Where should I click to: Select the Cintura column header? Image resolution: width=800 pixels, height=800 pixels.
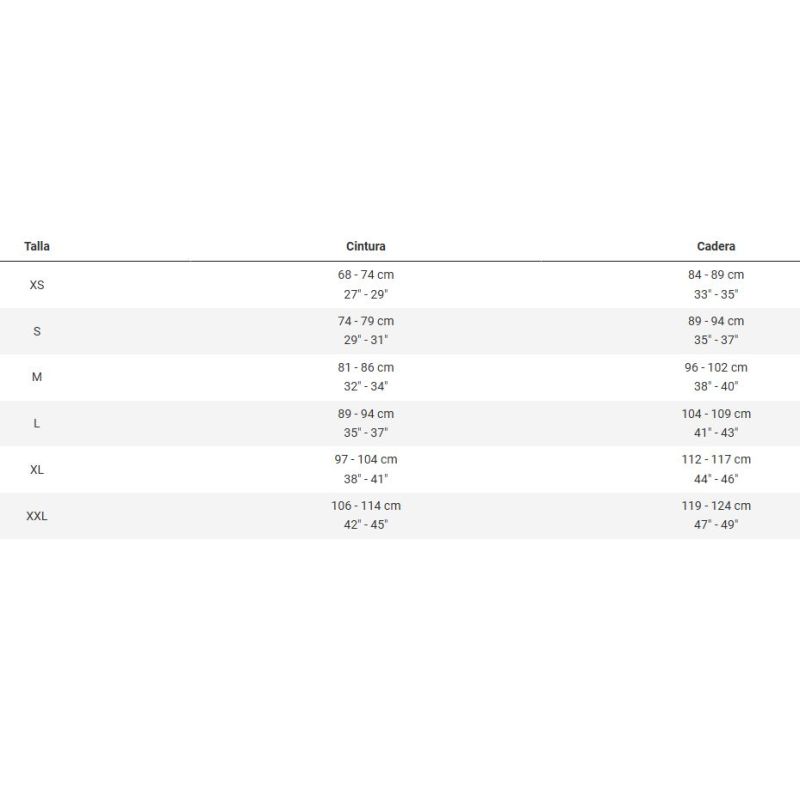pos(366,246)
